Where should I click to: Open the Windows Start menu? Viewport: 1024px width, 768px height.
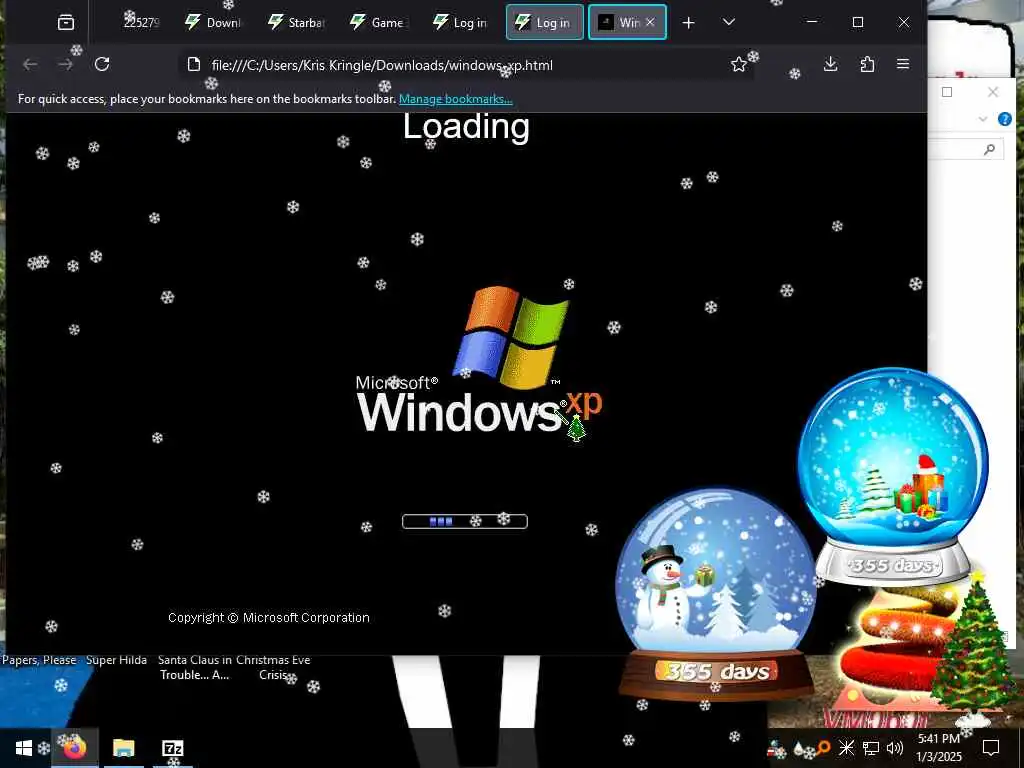tap(24, 748)
